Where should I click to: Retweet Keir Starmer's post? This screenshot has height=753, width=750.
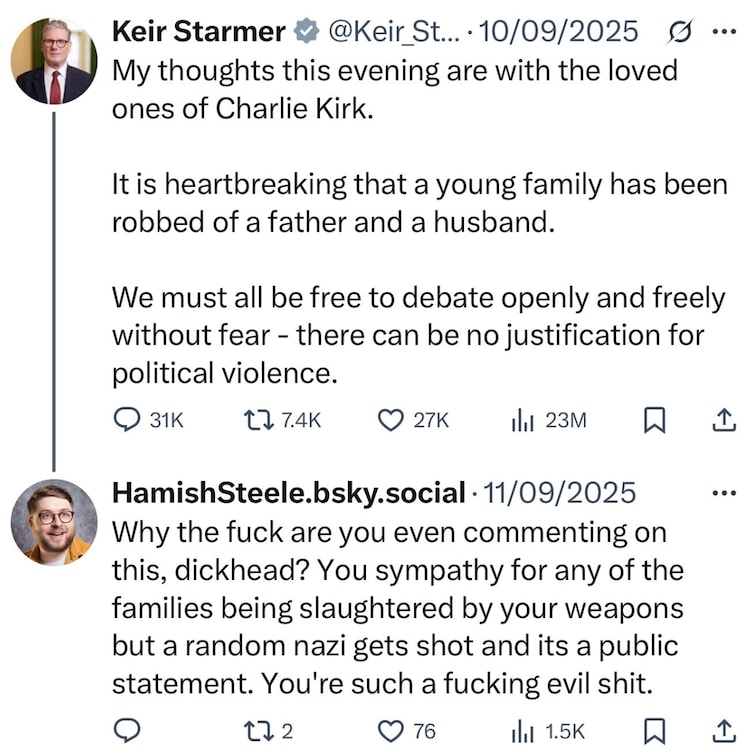pos(256,421)
